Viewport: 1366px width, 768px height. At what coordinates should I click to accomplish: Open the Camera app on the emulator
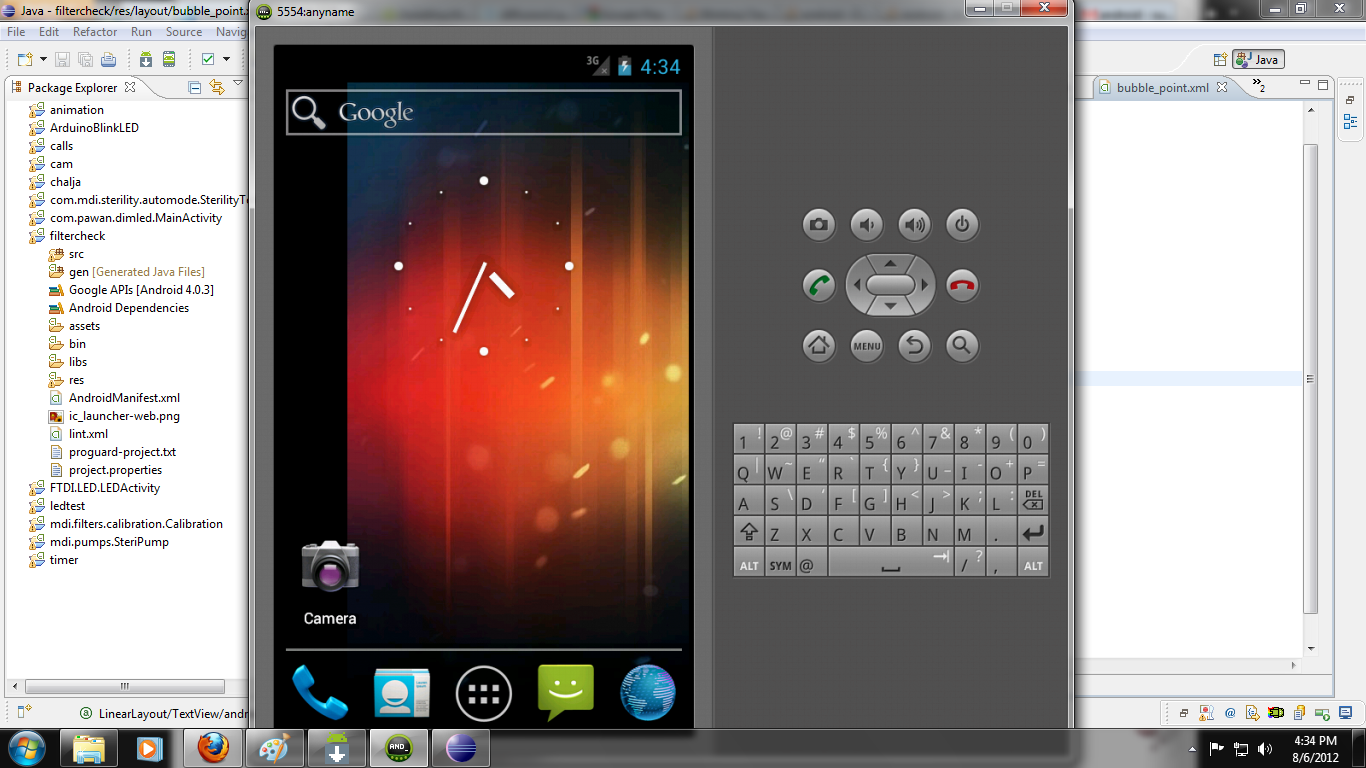[330, 583]
